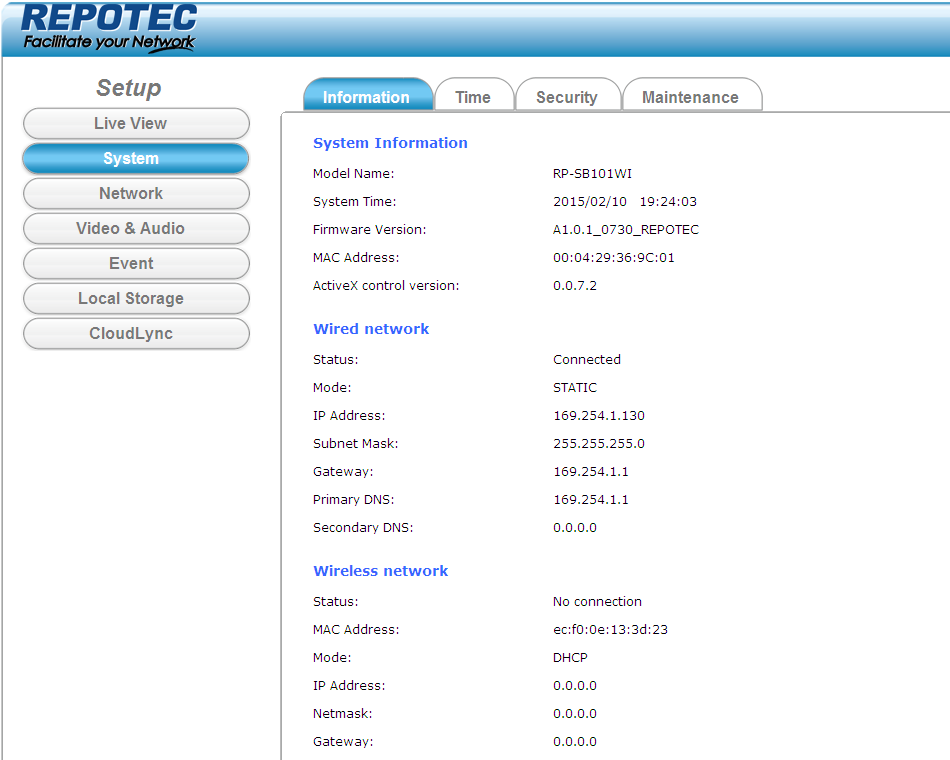This screenshot has width=950, height=760.
Task: Open the Security tab
Action: coord(566,97)
